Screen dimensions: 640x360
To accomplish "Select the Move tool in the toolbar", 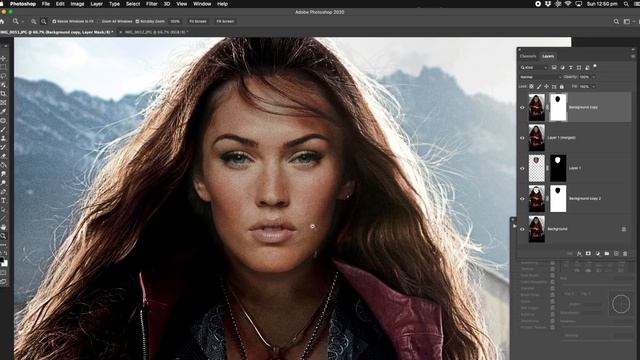I will pos(3,58).
